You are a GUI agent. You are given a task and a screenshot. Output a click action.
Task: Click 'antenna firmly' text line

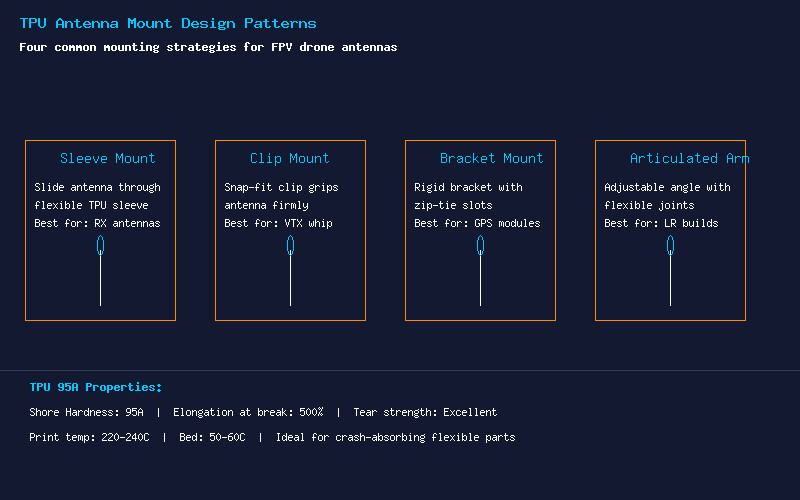pyautogui.click(x=266, y=205)
